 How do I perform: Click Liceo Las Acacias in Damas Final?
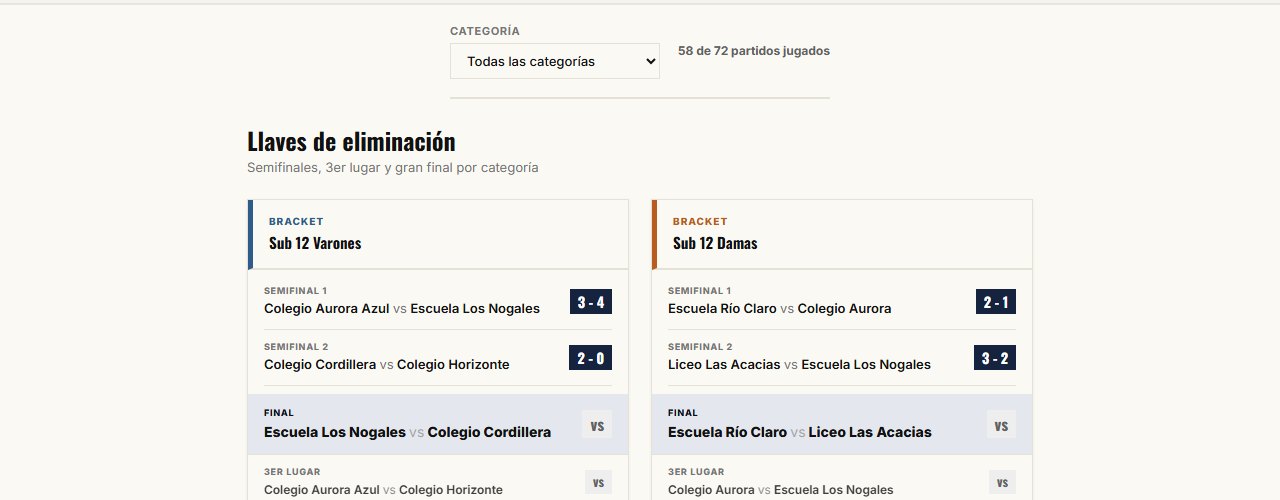pos(870,432)
